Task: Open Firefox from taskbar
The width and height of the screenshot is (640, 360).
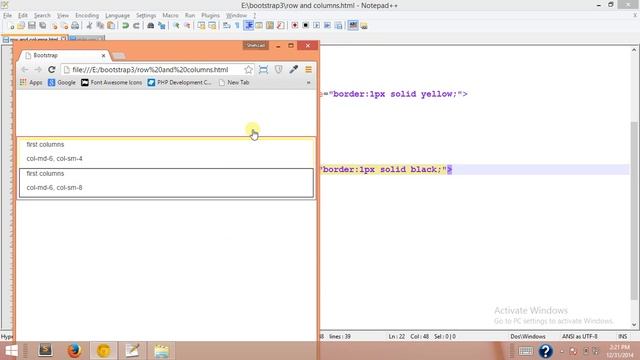Action: pyautogui.click(x=74, y=351)
